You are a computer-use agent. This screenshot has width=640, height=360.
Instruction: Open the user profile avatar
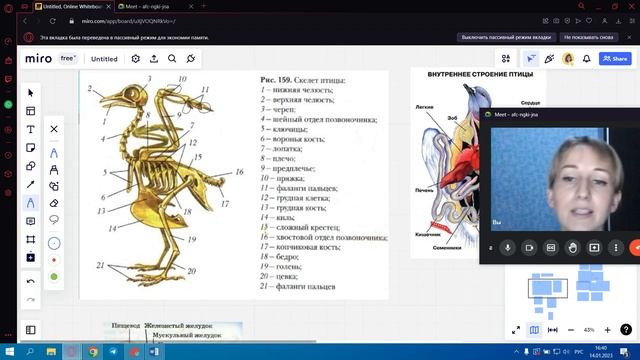point(568,59)
